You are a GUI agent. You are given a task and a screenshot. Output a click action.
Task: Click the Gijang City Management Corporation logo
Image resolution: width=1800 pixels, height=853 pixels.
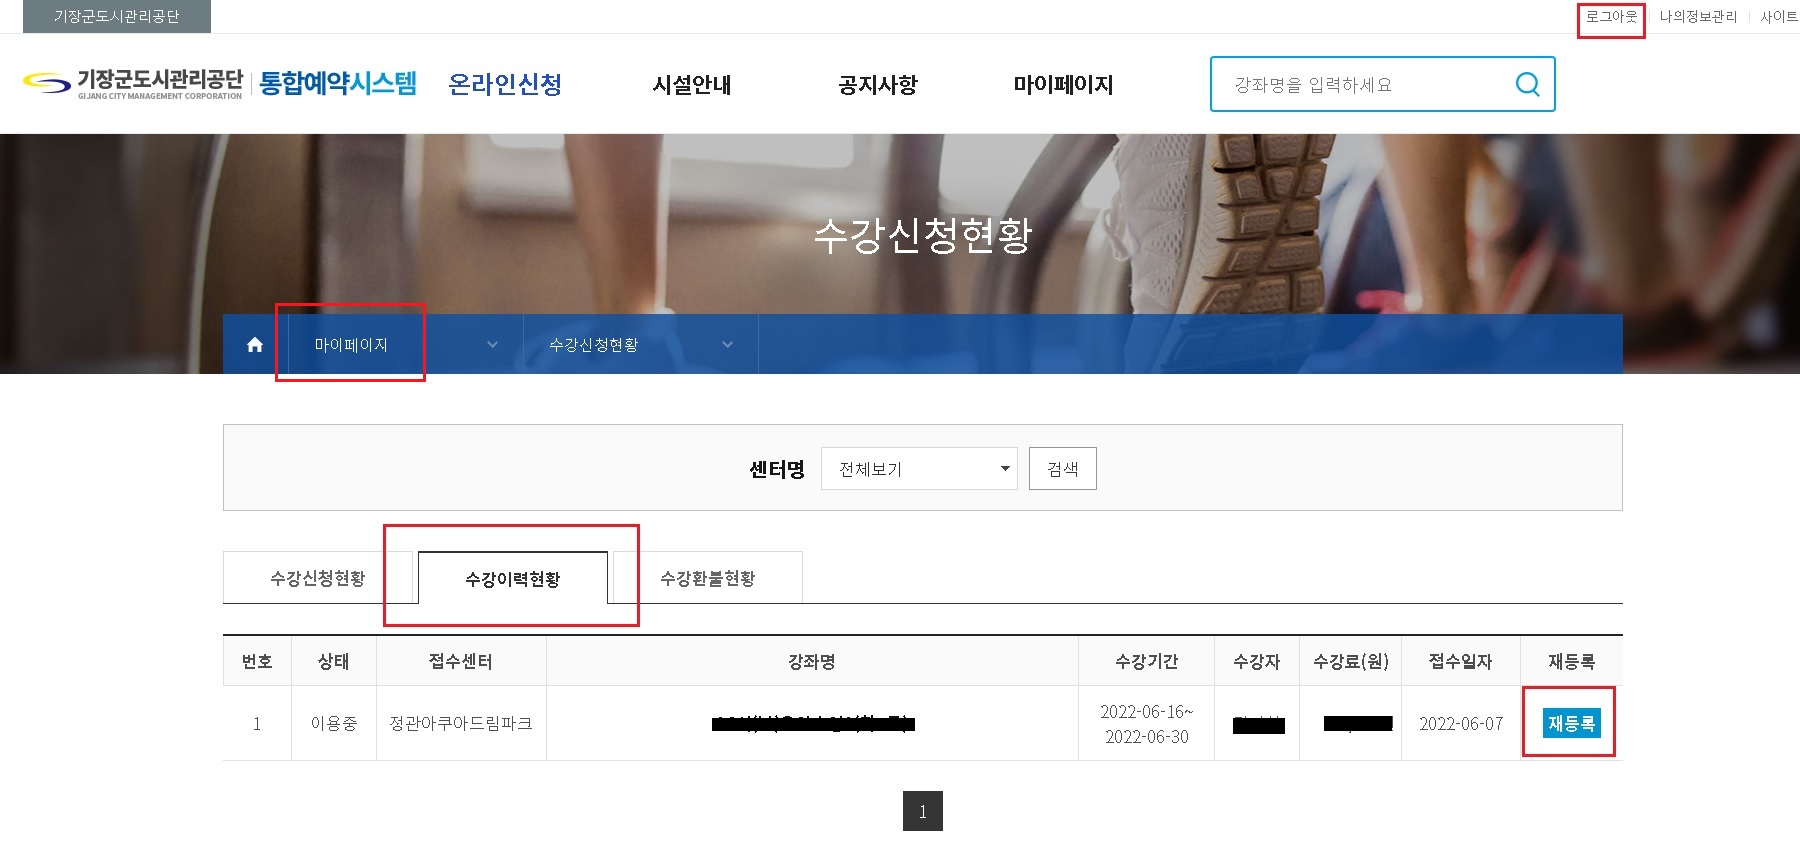(133, 84)
